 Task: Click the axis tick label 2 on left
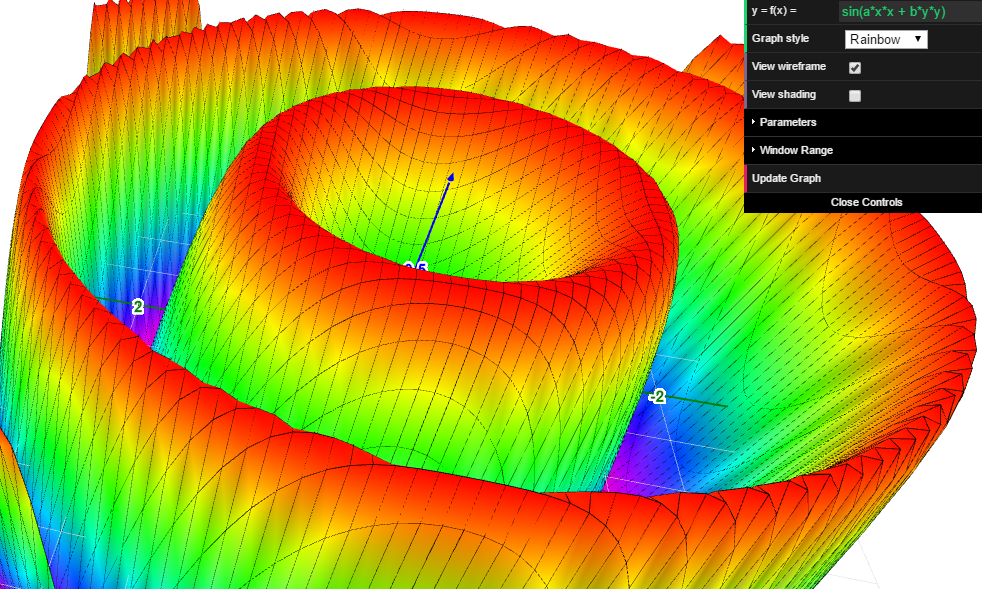(x=138, y=307)
